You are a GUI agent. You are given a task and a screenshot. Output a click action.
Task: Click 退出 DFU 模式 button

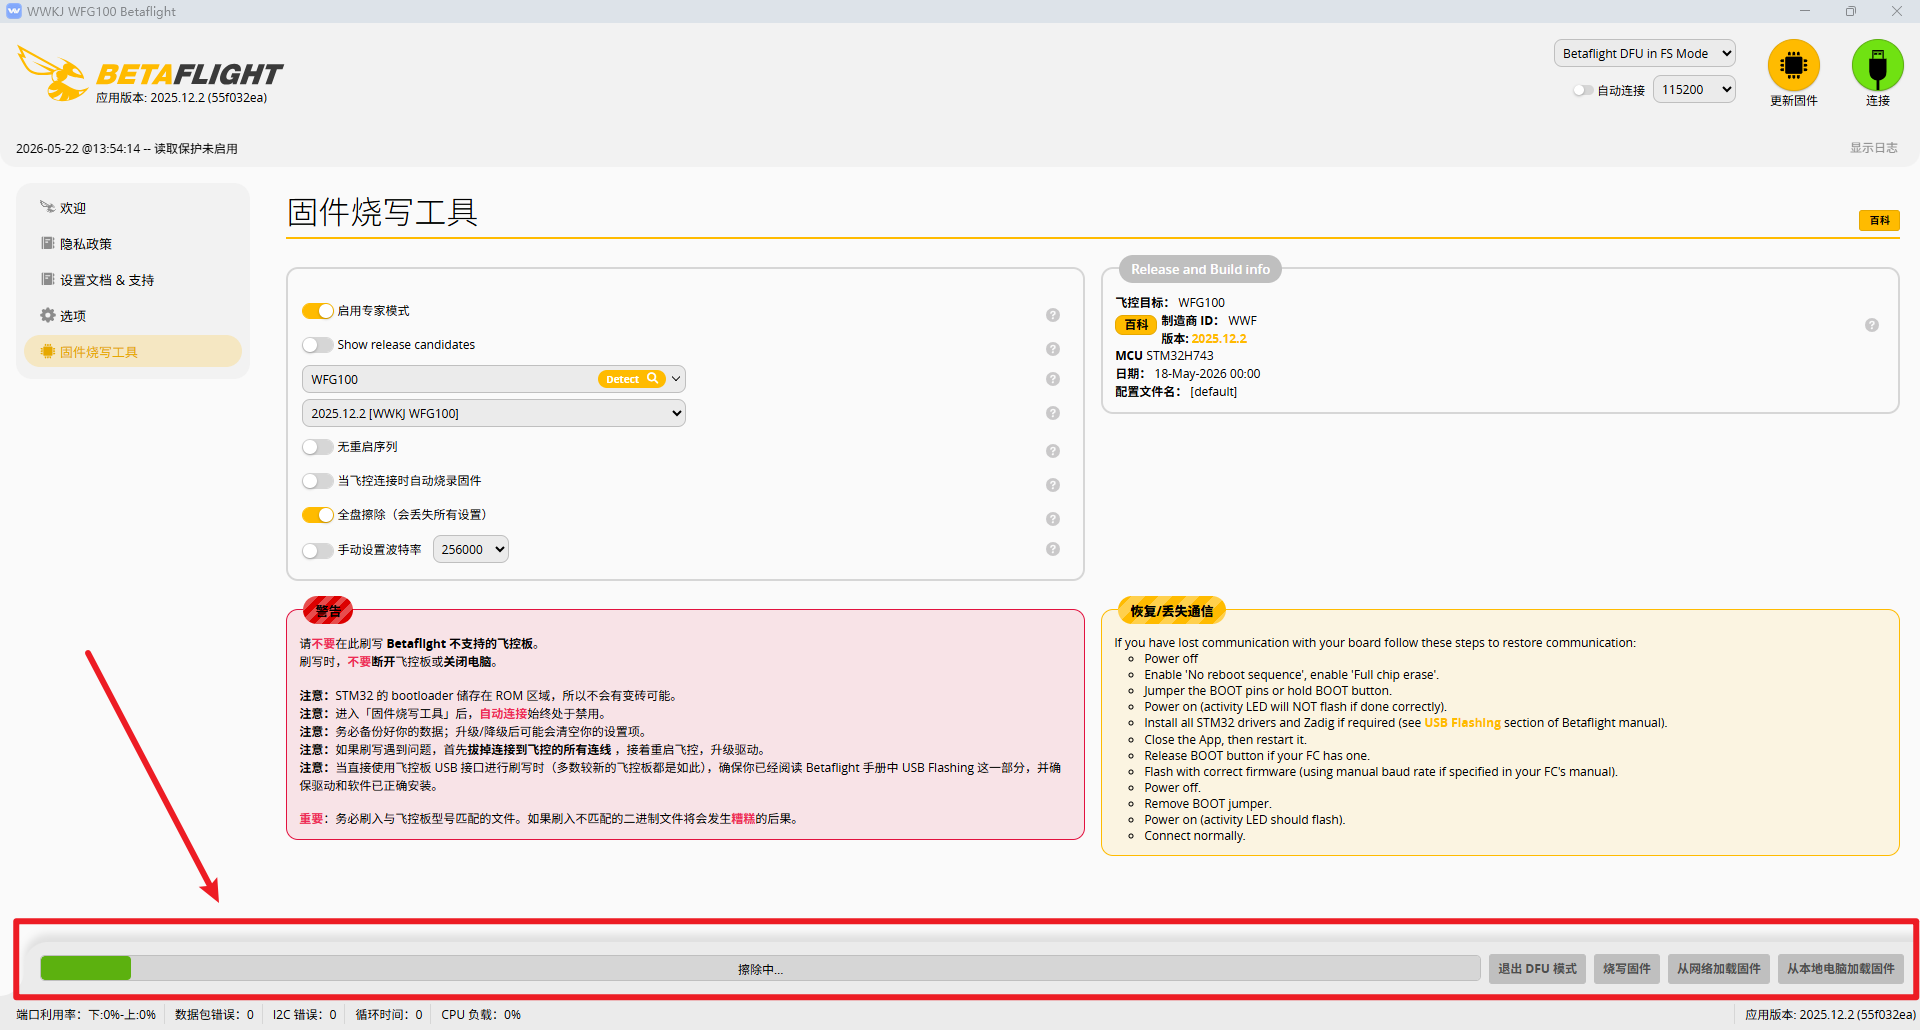1537,968
